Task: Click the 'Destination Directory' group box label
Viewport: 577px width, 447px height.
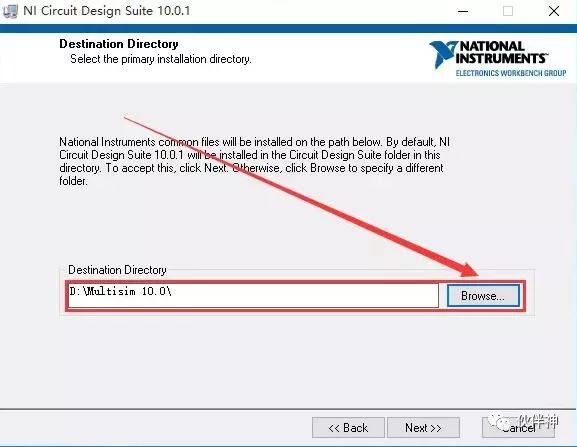Action: pos(117,270)
